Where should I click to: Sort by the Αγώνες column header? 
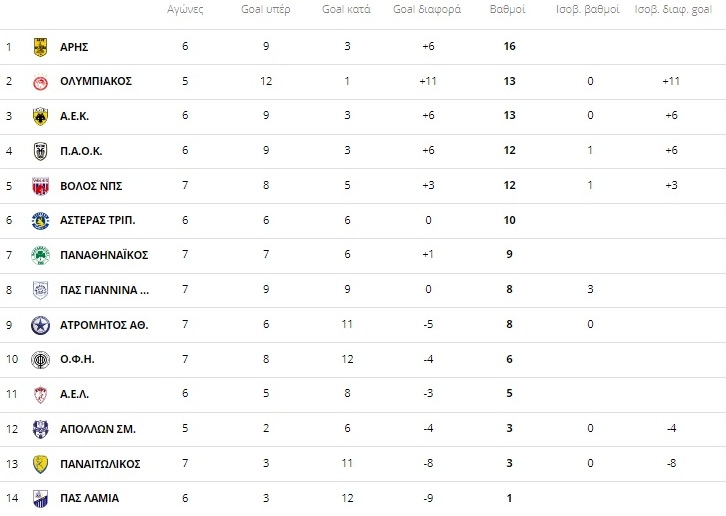pos(185,10)
